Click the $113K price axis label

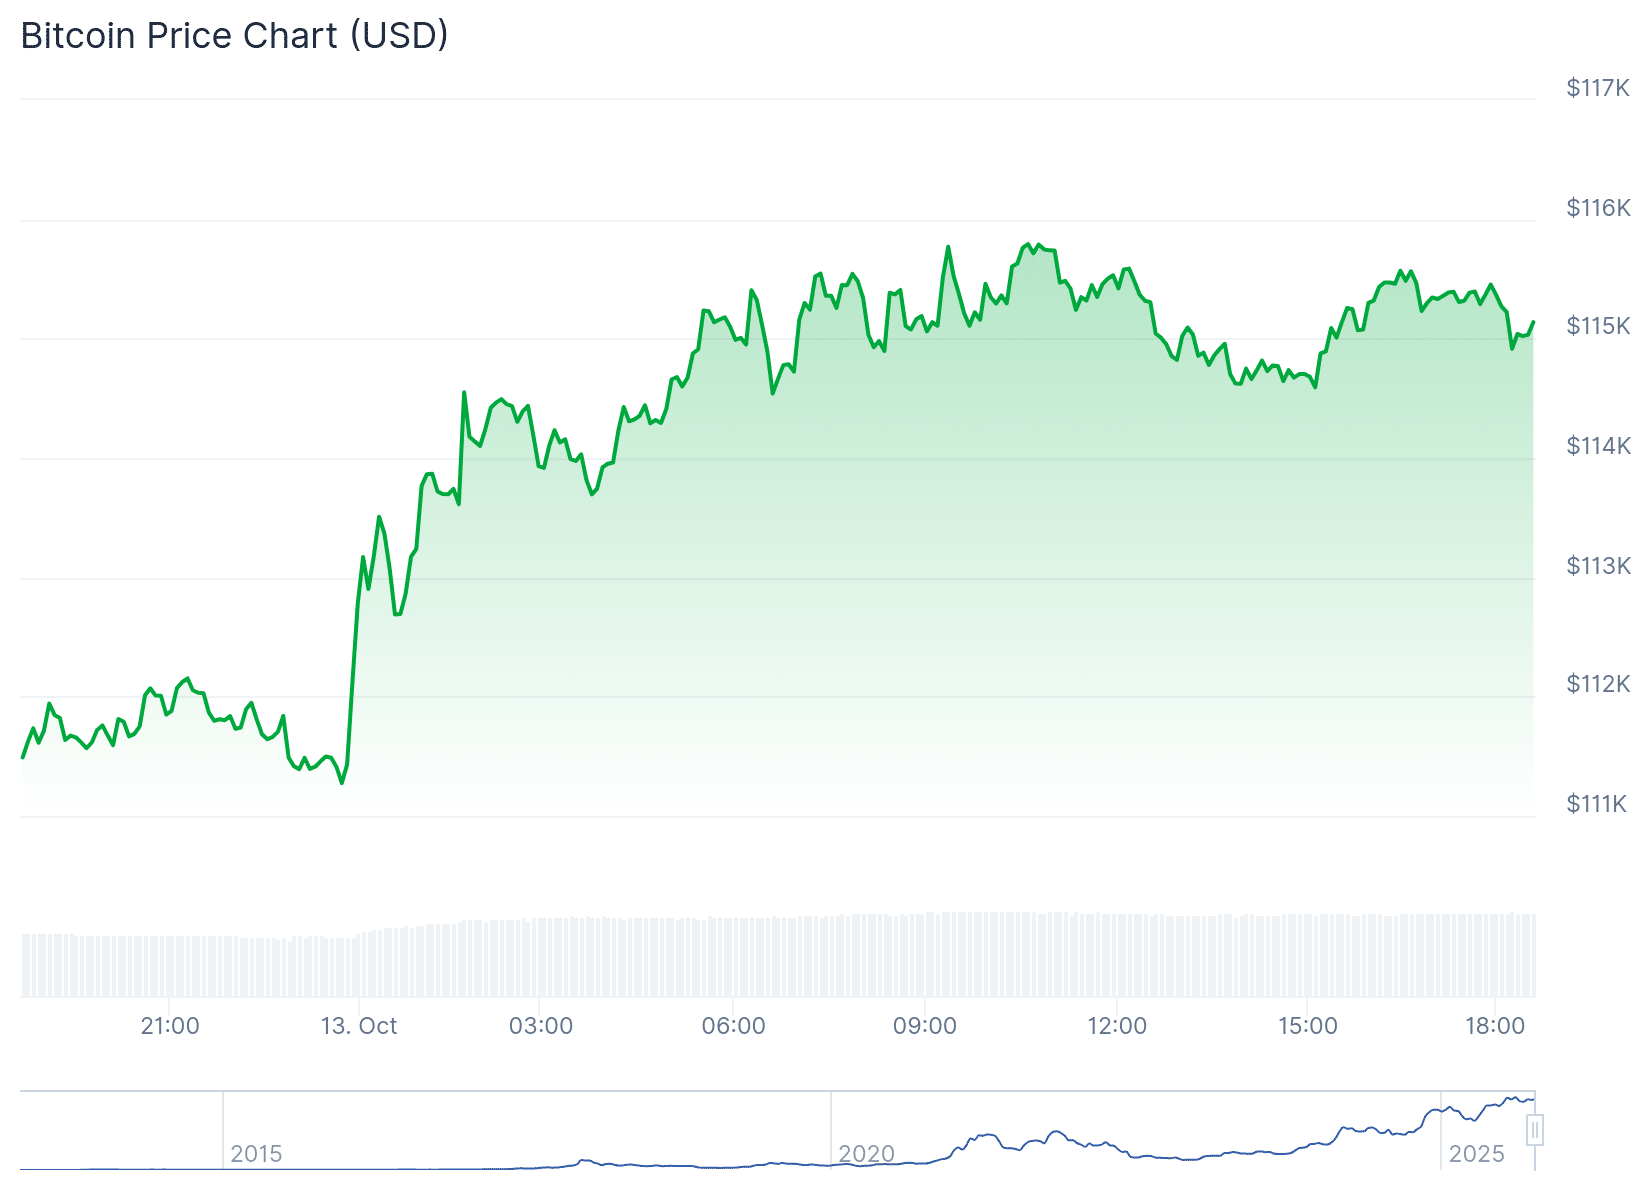pyautogui.click(x=1598, y=566)
